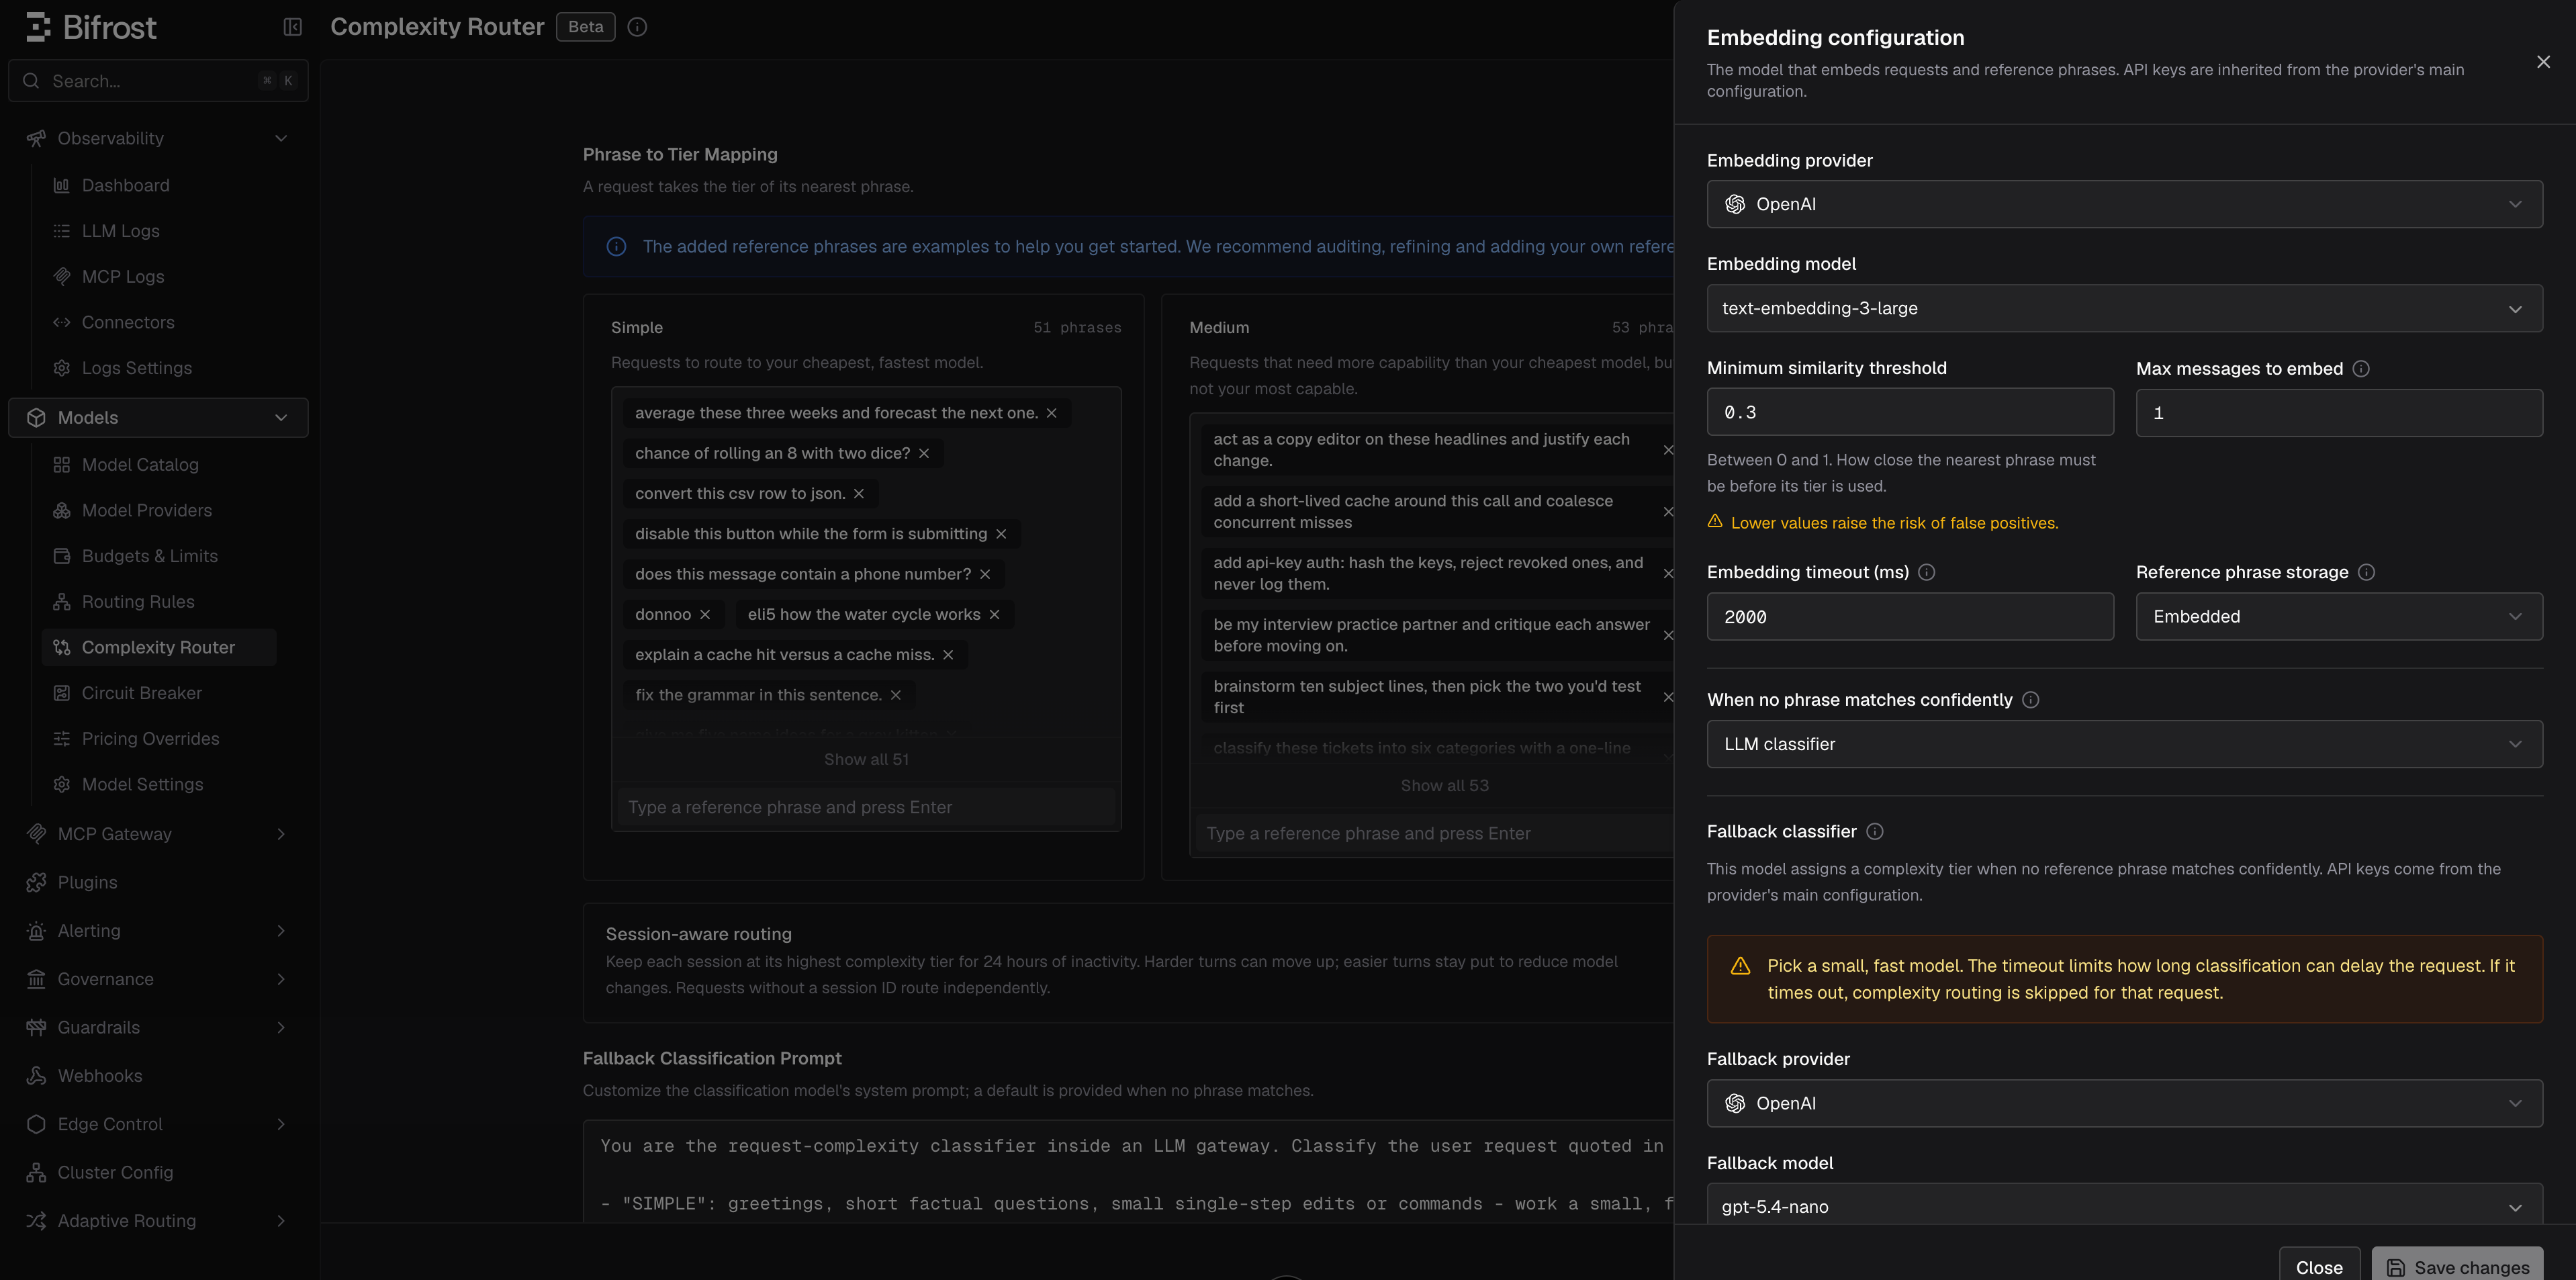This screenshot has width=2576, height=1280.
Task: Show info for Fallback classifier
Action: [1875, 831]
